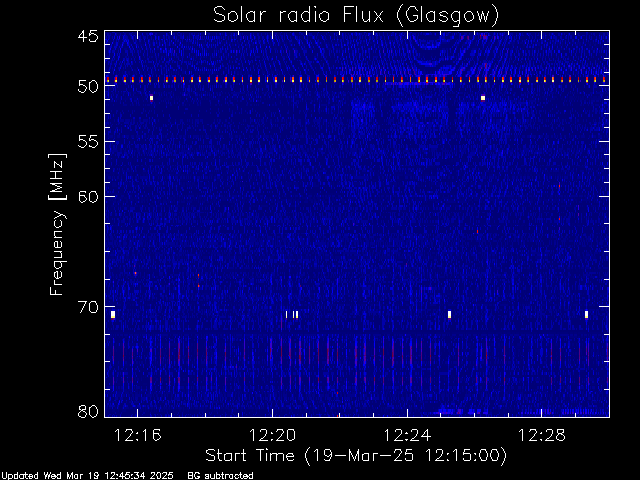Click the white burst near 51 MHz after 12:16
640x480 pixels.
pos(151,98)
